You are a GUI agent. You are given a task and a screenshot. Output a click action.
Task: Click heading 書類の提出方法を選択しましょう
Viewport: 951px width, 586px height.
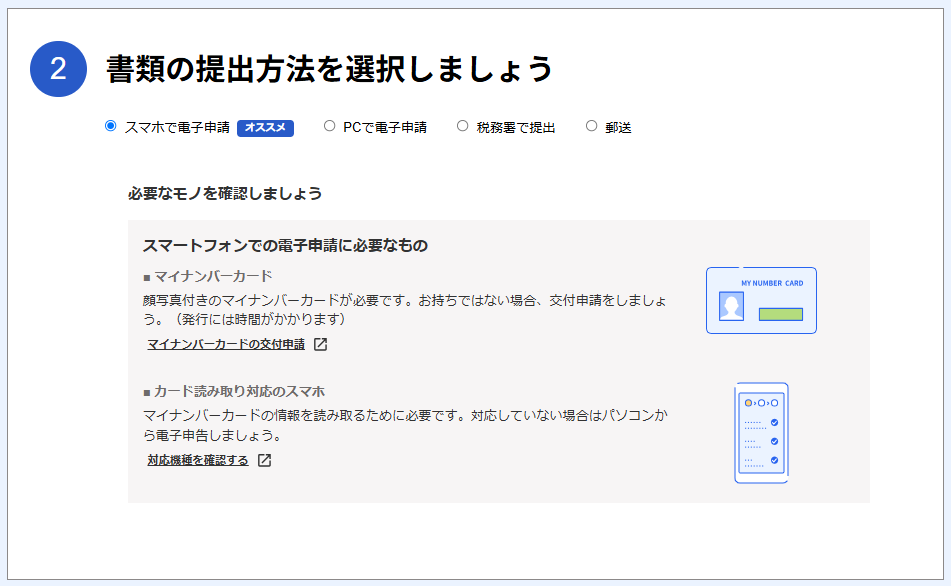(x=329, y=69)
